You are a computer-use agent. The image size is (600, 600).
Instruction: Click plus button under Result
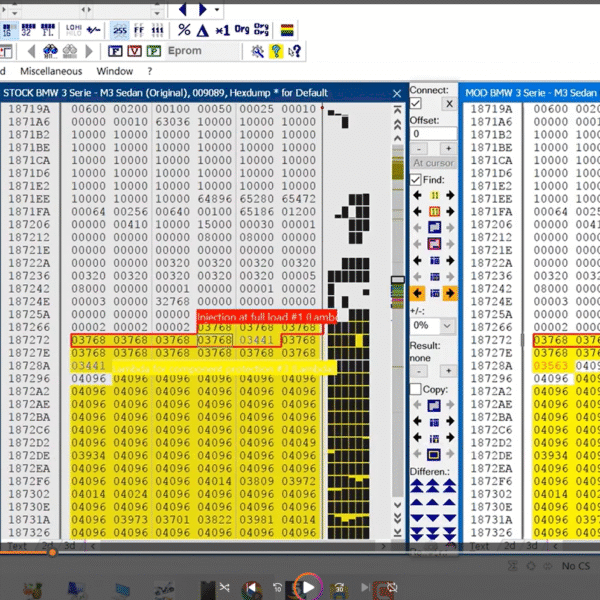point(448,371)
